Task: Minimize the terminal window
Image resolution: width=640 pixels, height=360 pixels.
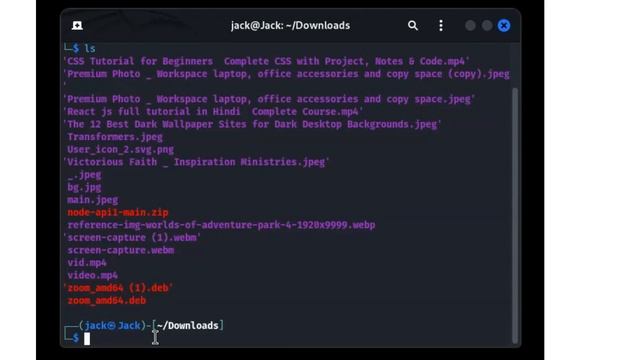Action: point(470,26)
